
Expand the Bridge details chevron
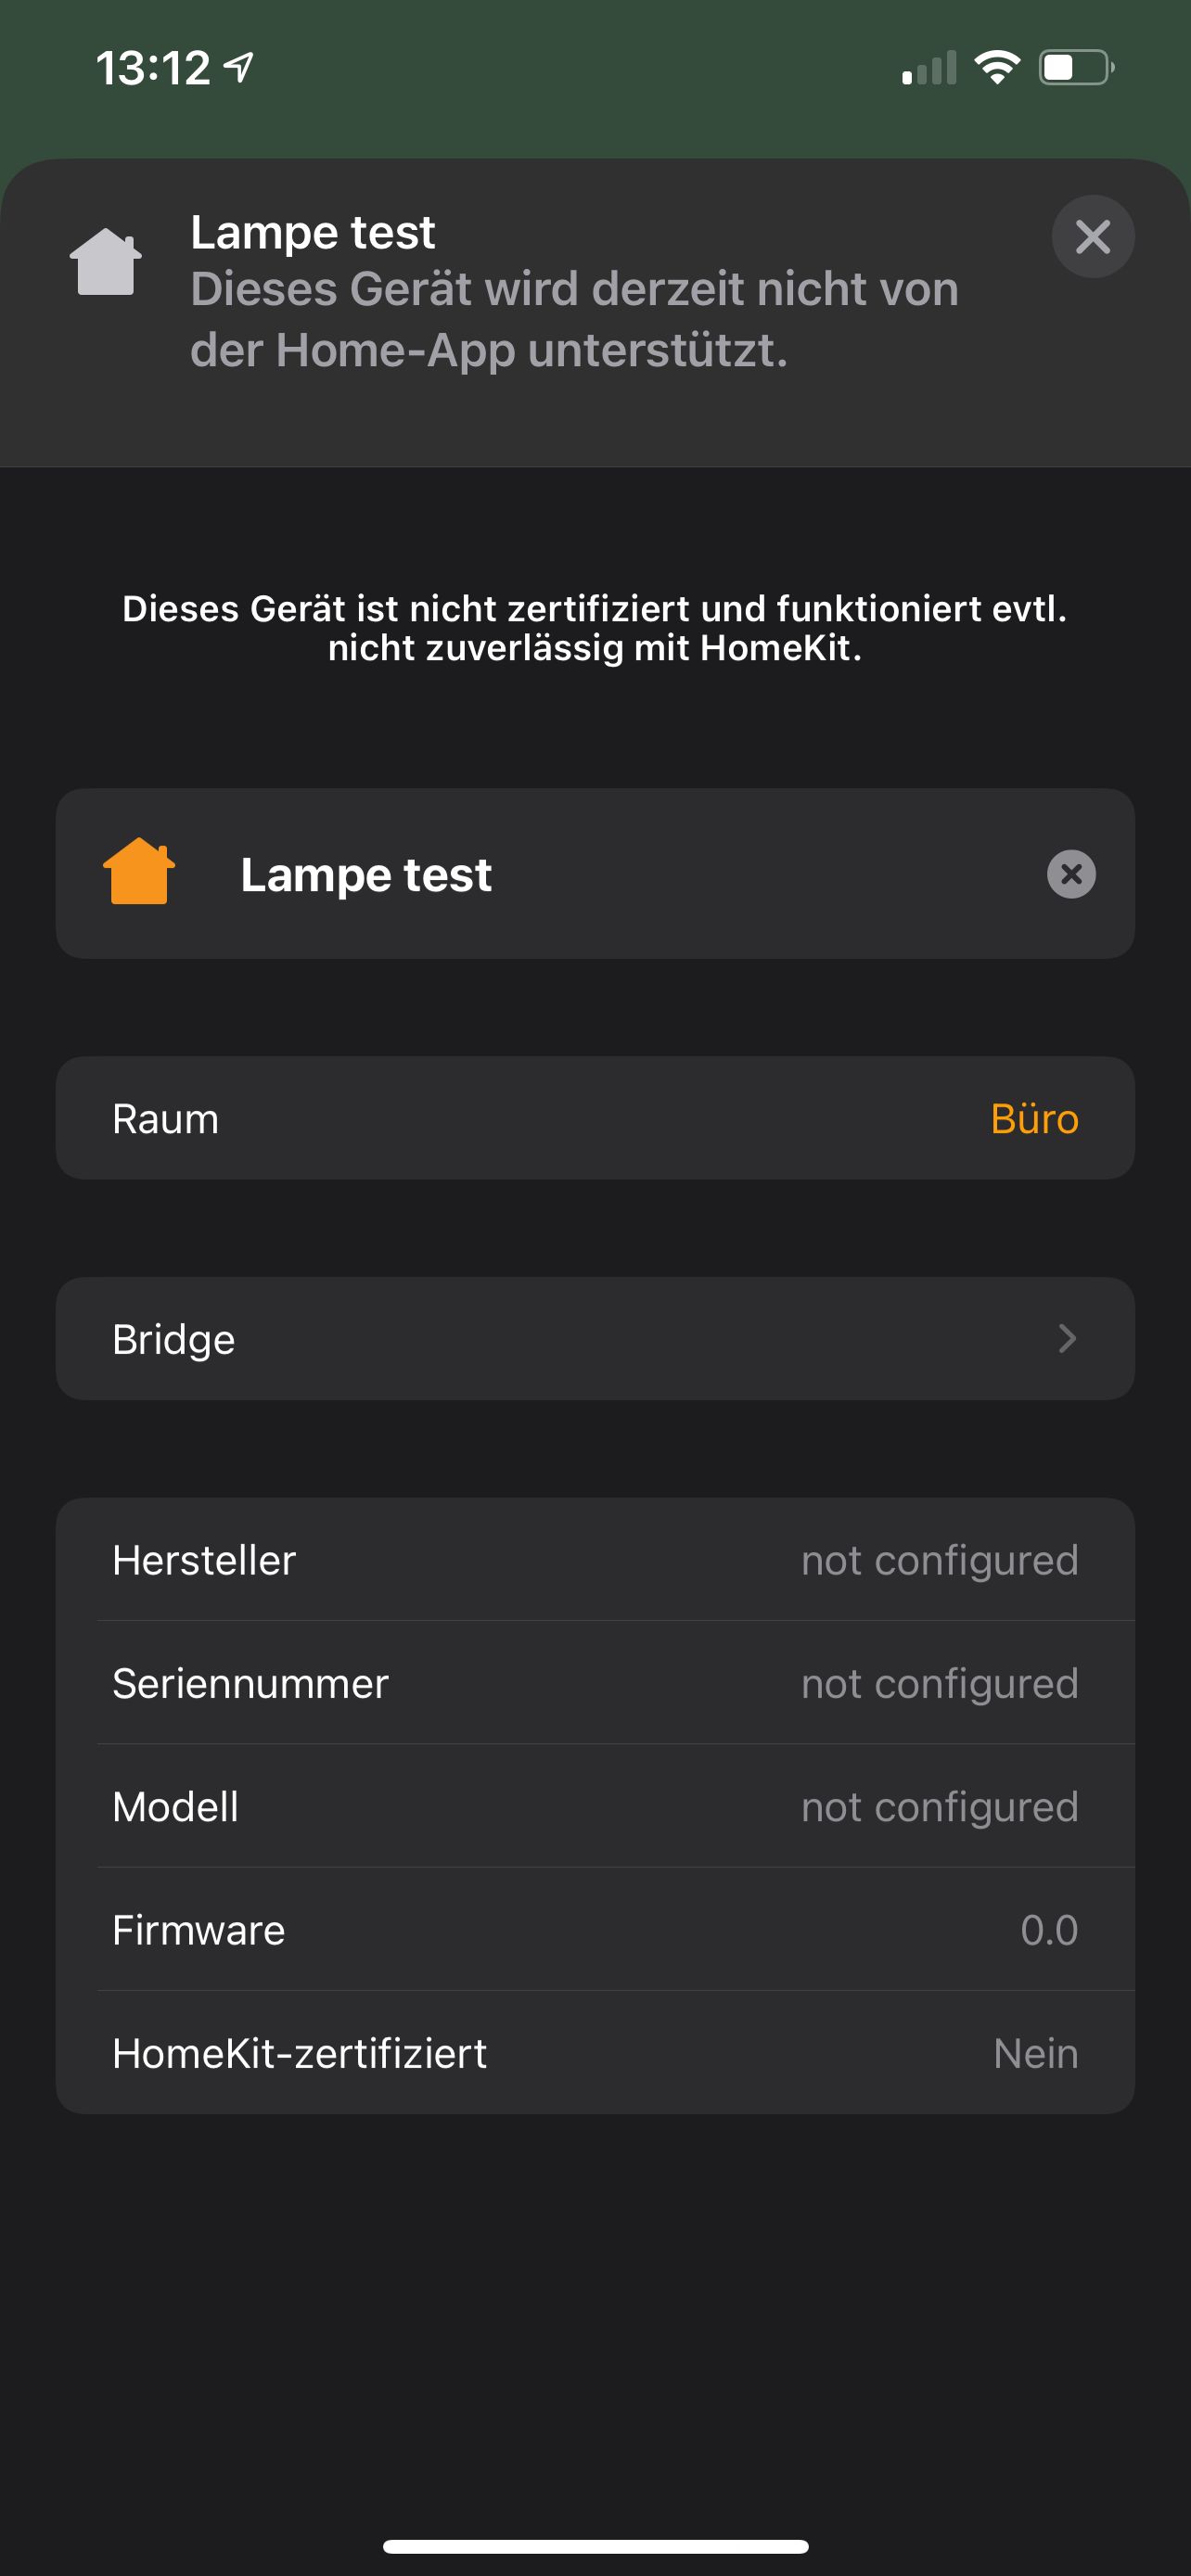tap(1066, 1339)
